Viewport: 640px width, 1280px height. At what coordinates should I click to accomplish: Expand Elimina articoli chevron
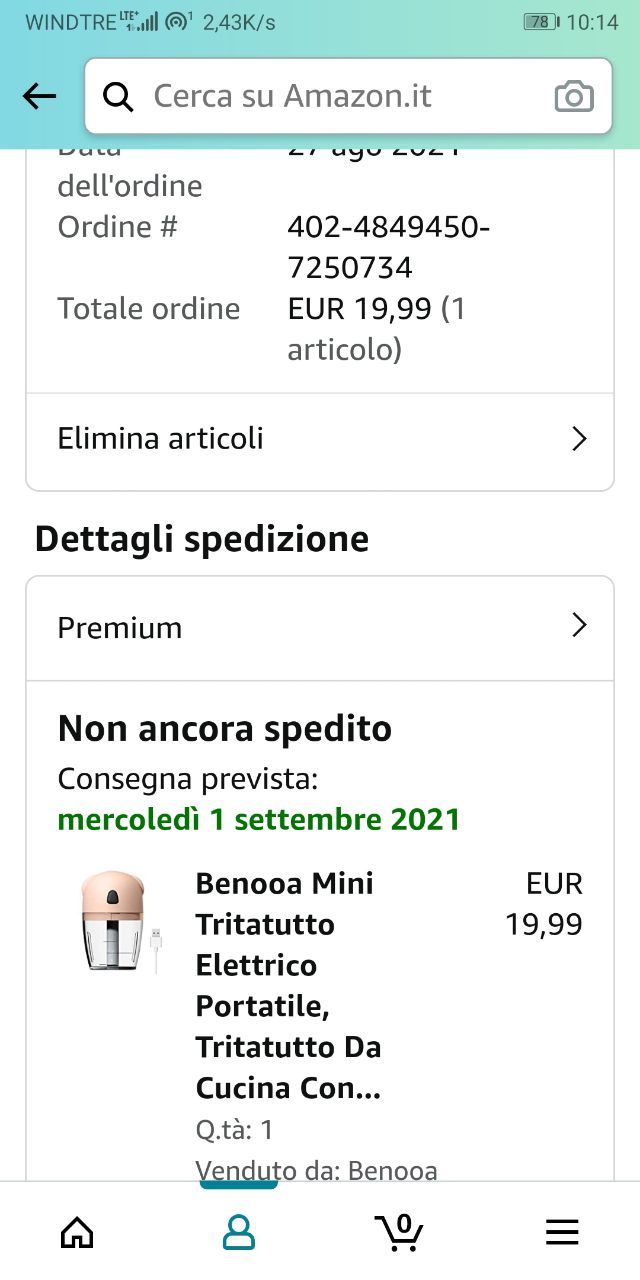tap(578, 439)
